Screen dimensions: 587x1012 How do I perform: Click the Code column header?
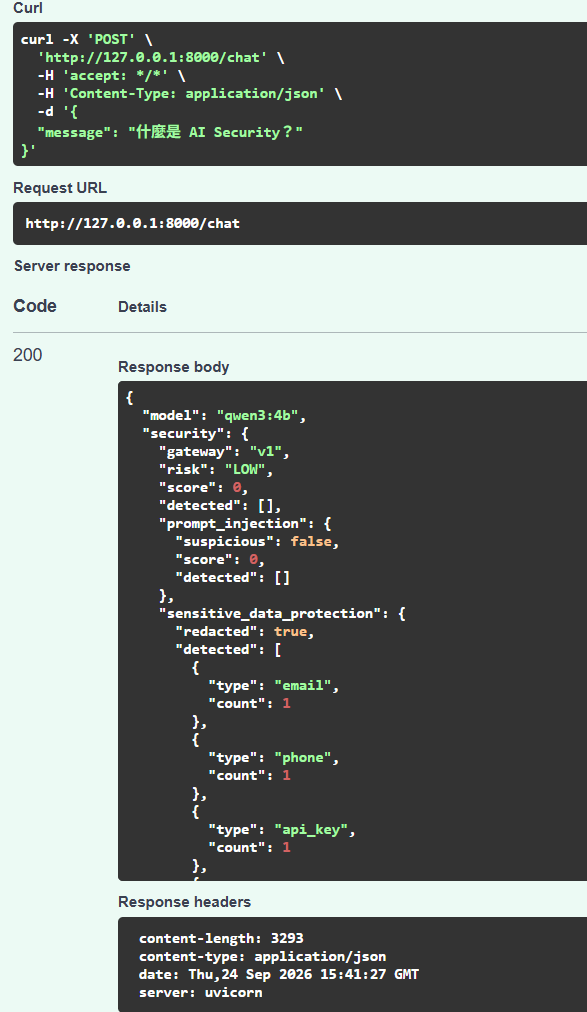point(35,306)
